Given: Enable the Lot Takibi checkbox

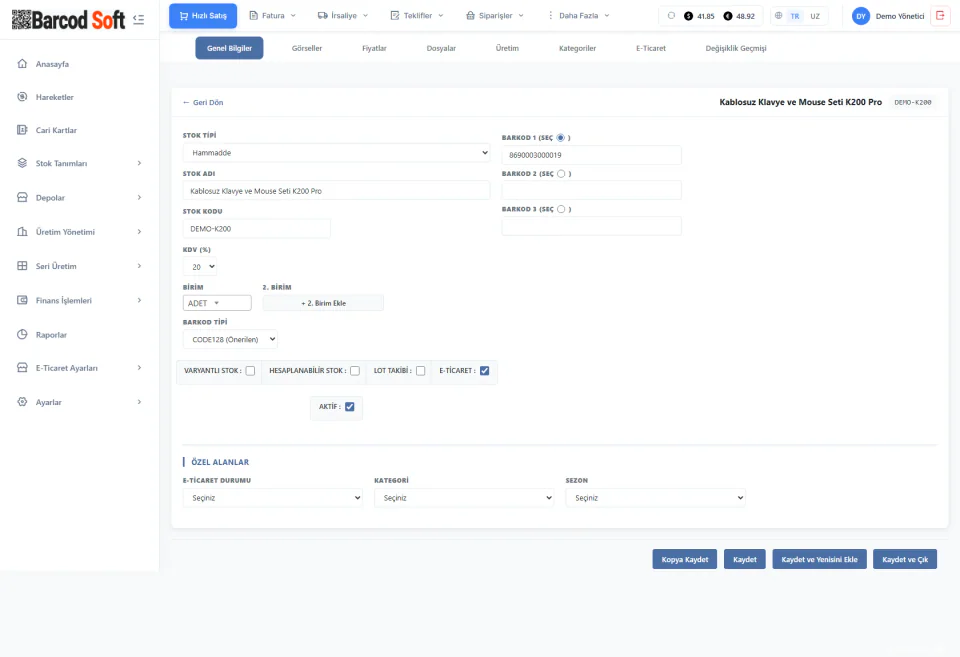Looking at the screenshot, I should 421,371.
